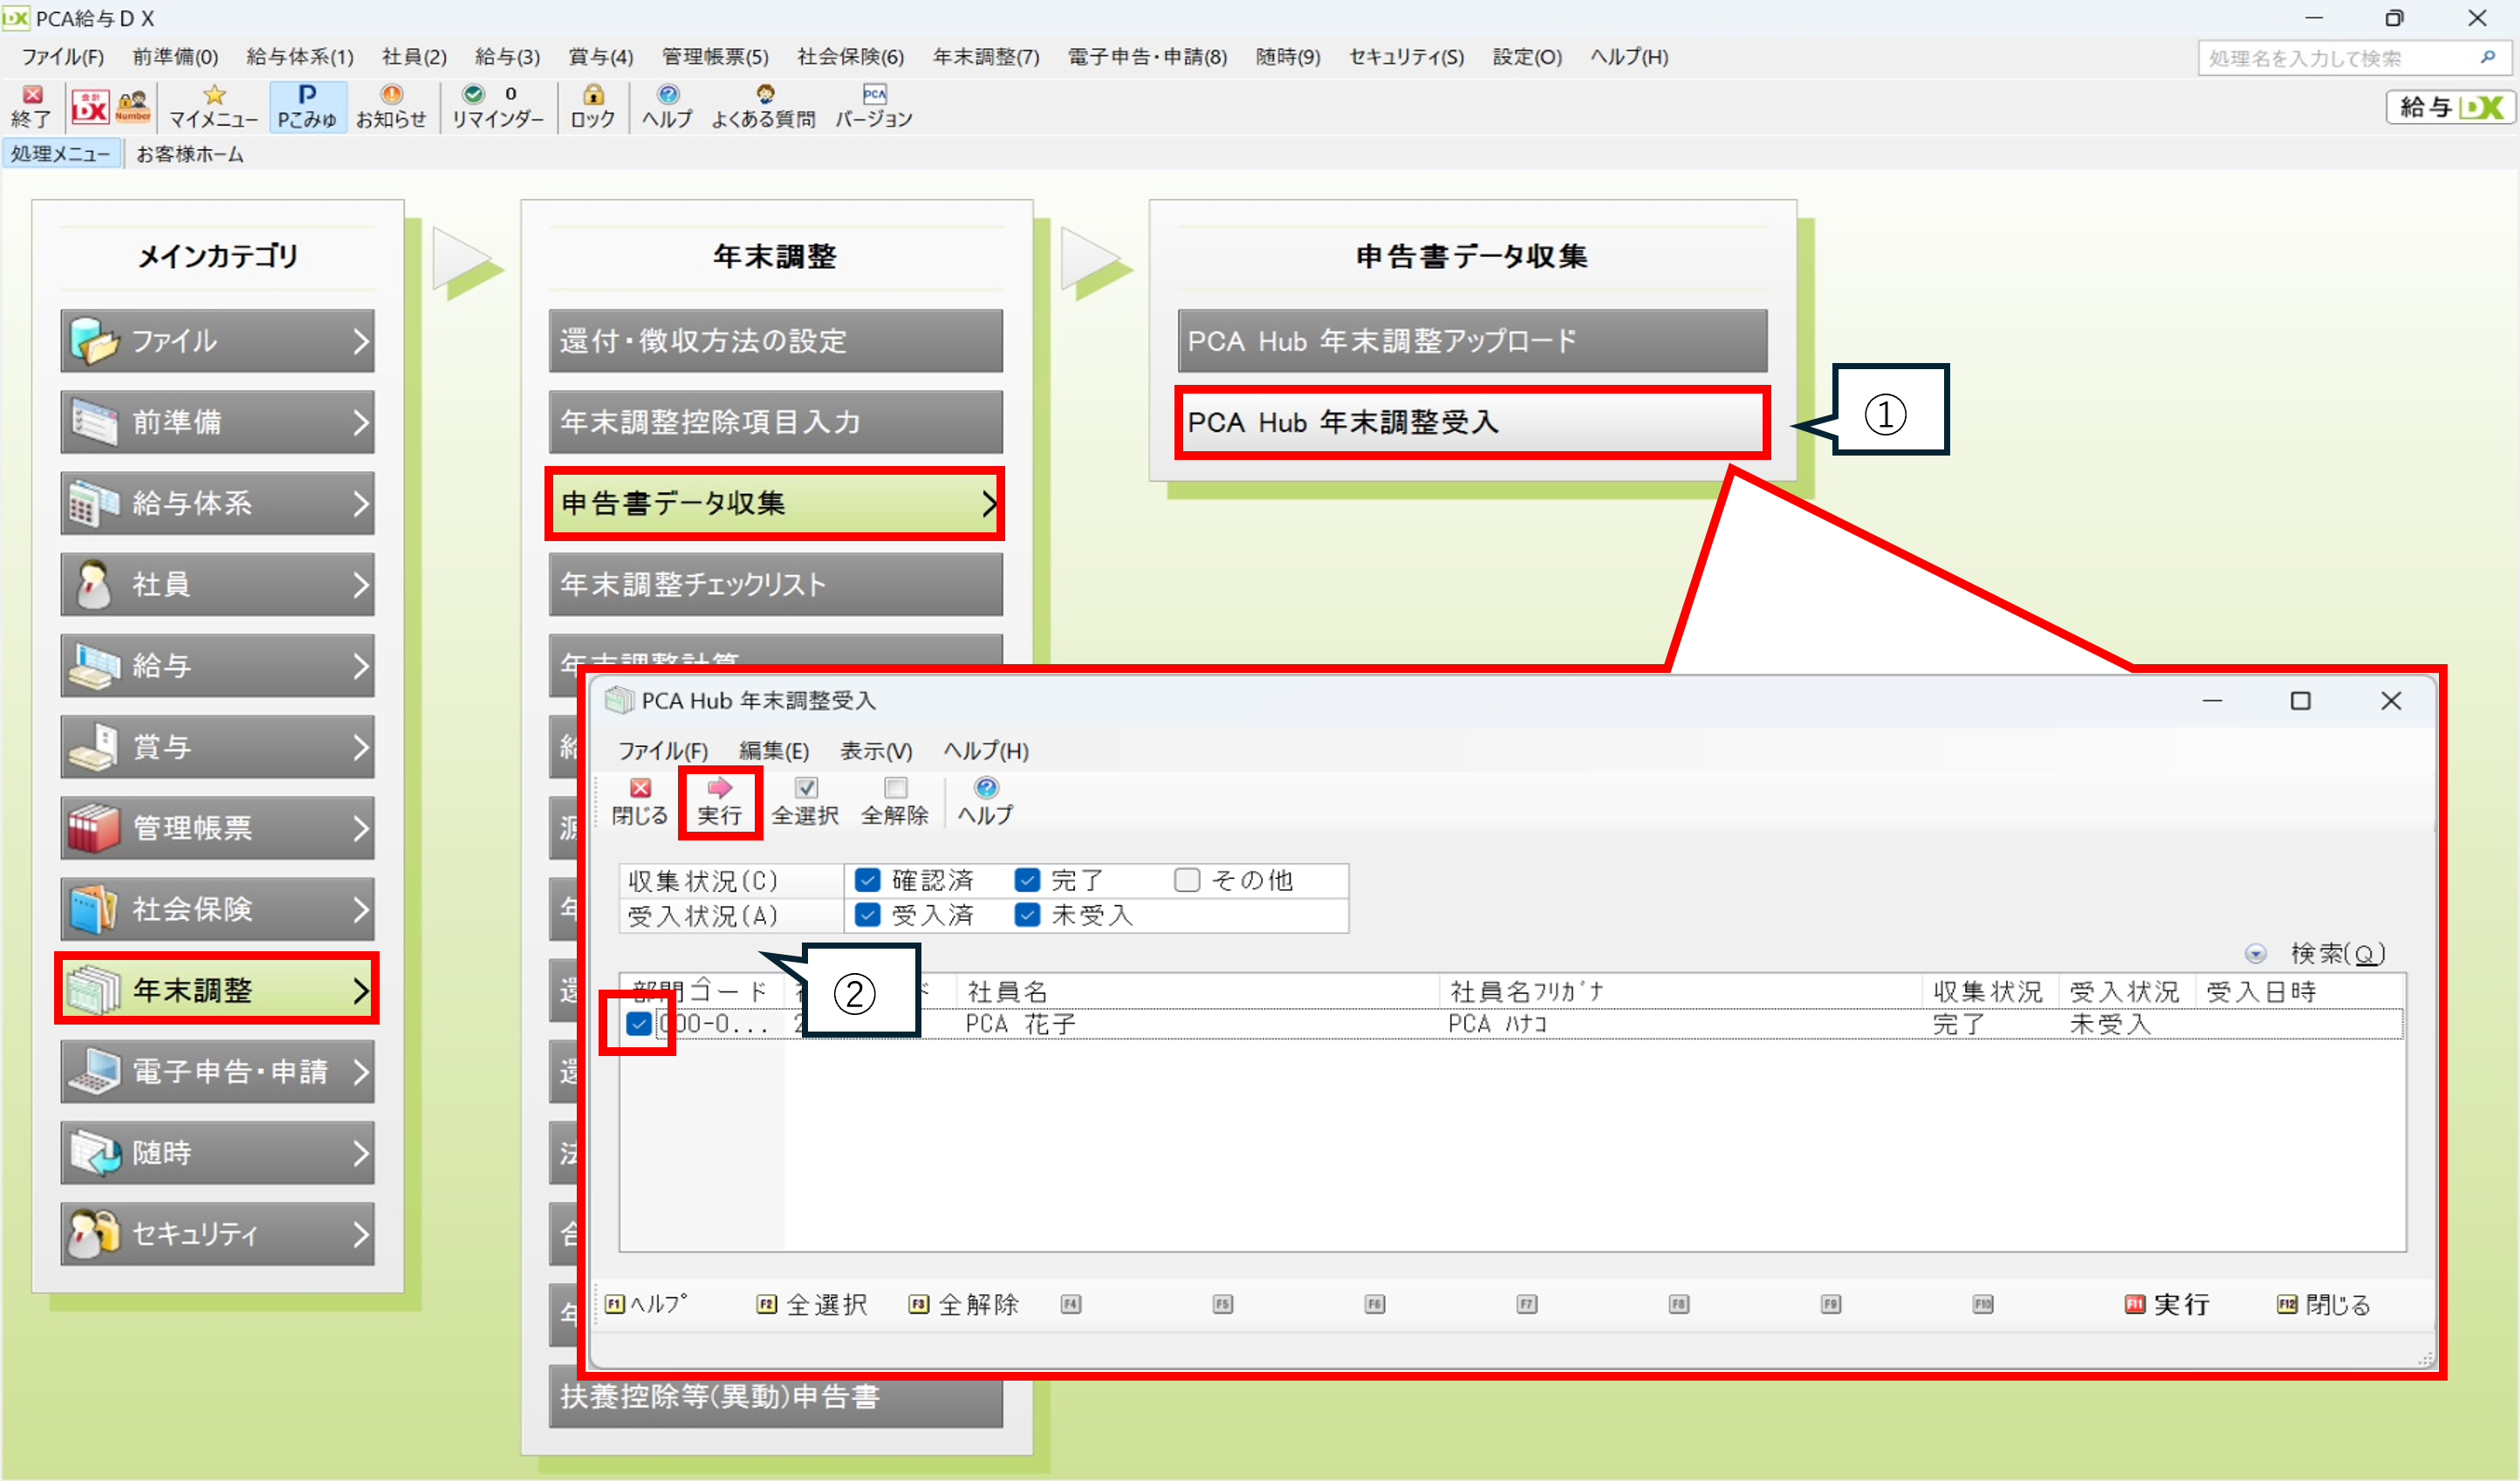This screenshot has height=1481, width=2520.
Task: Open PCA Hub 年末調整アップロード
Action: (1472, 341)
